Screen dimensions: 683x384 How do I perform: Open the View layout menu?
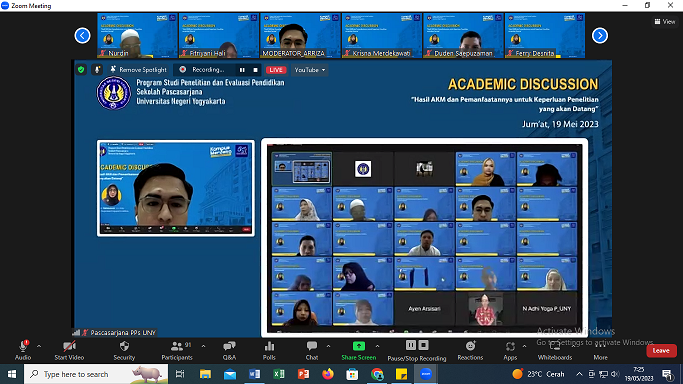tap(665, 21)
